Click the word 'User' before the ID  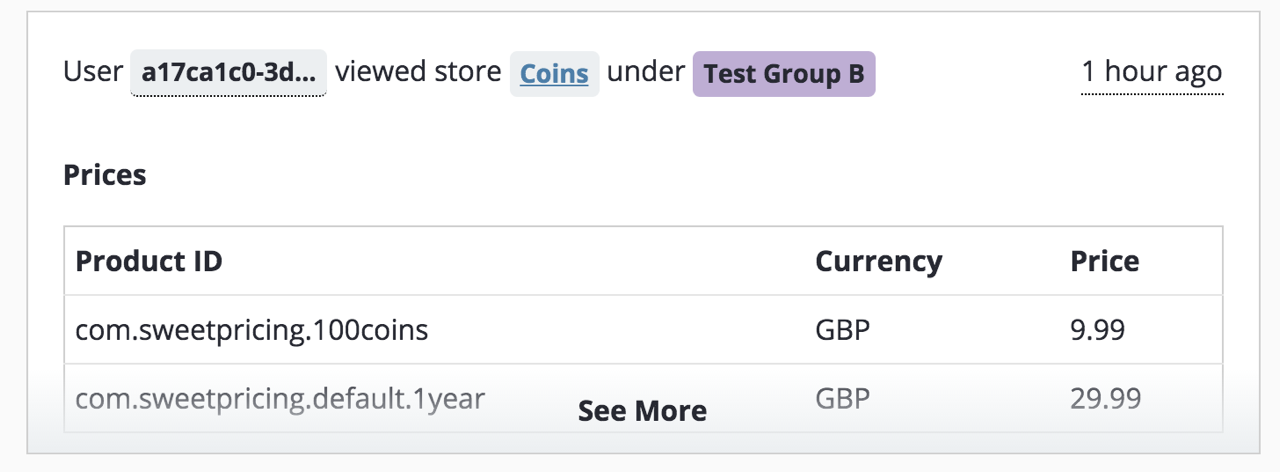[x=93, y=73]
